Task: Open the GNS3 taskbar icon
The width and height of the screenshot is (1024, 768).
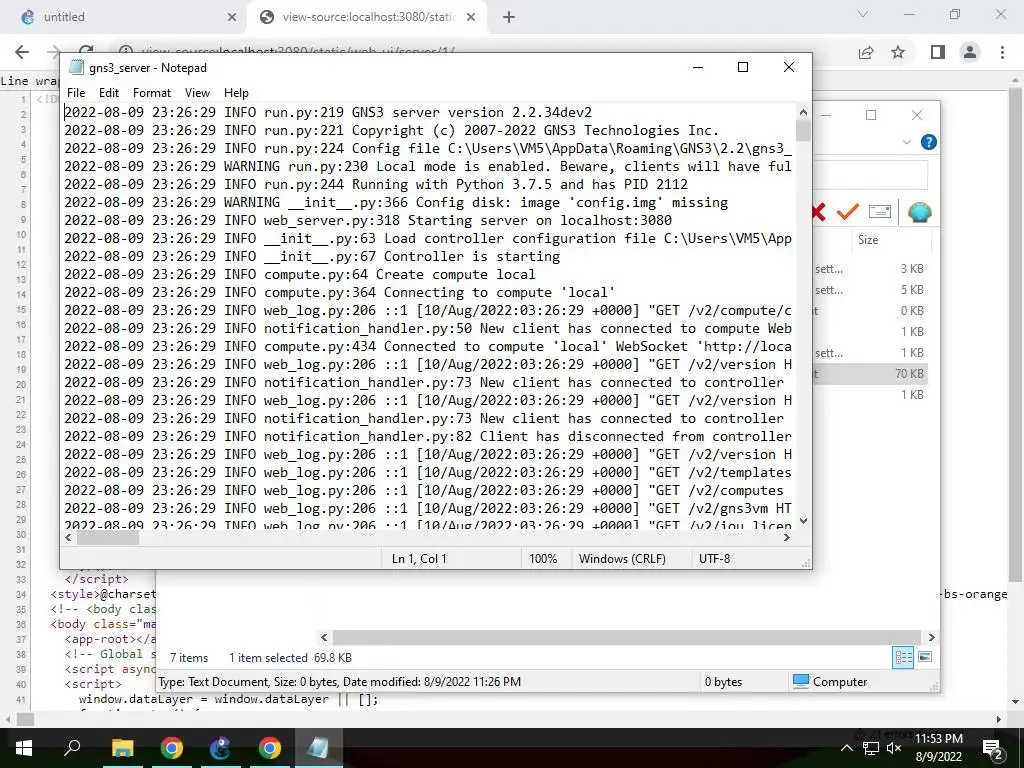Action: (220, 748)
